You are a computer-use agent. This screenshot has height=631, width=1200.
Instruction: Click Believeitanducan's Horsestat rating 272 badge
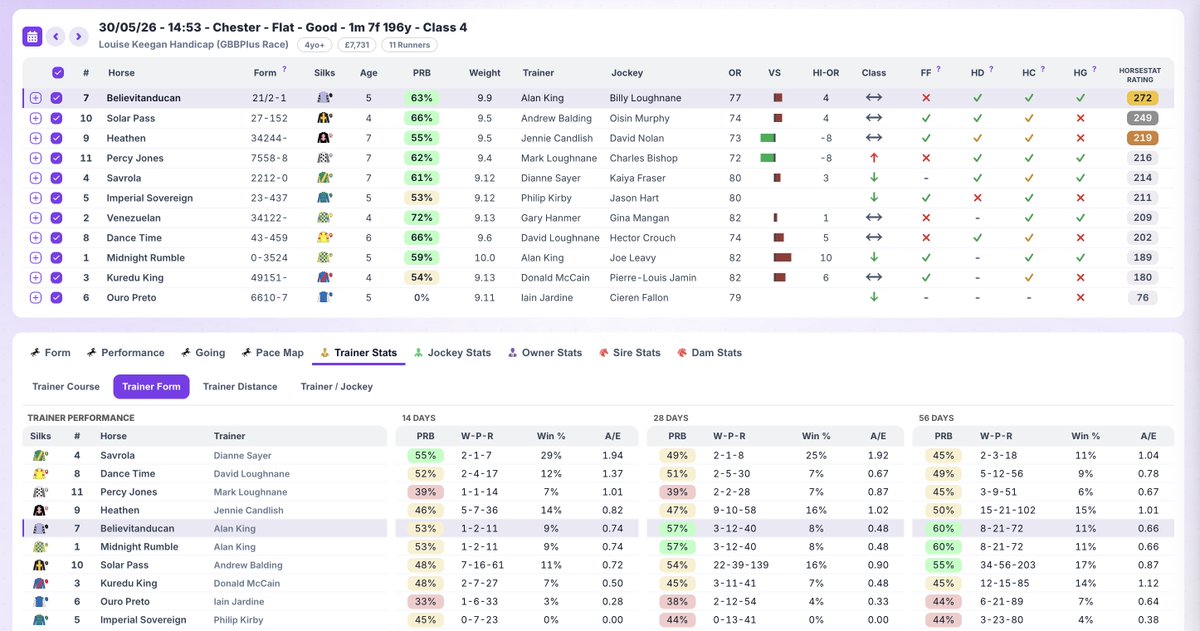(1141, 98)
